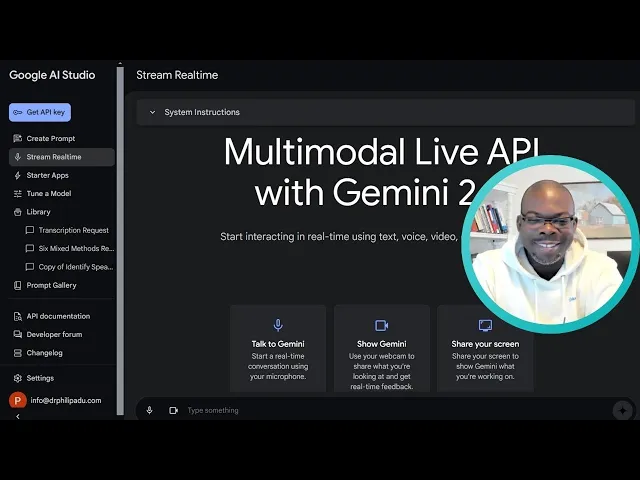Screen dimensions: 640x480
Task: Click the Google AI Studio logo
Action: [52, 75]
